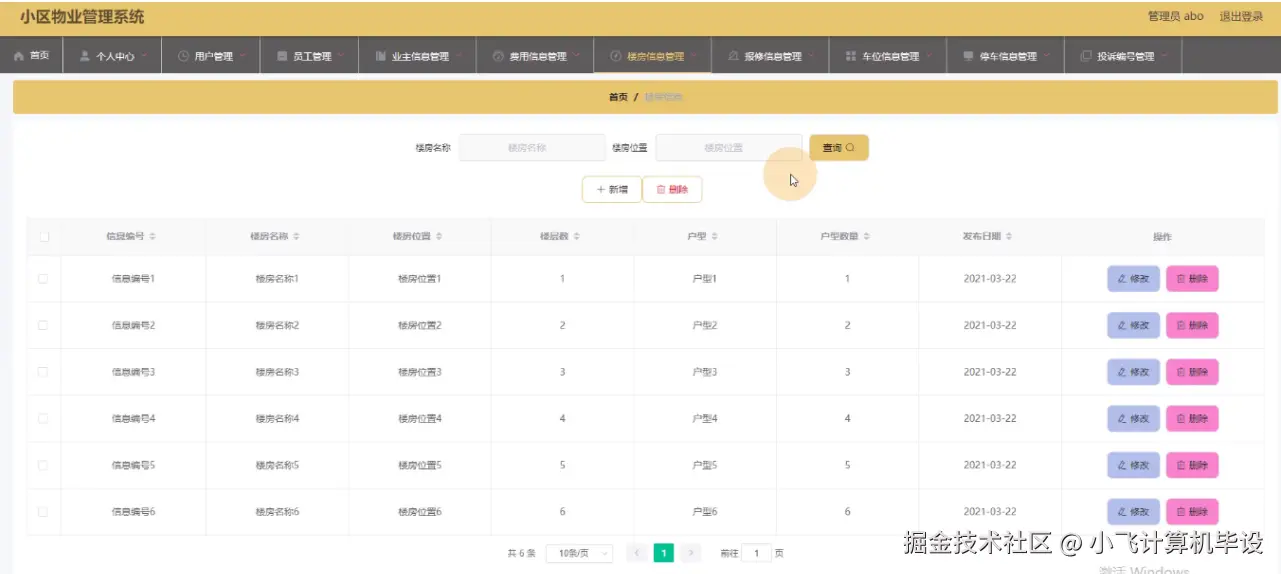Image resolution: width=1281 pixels, height=574 pixels.
Task: Check the box for row 信息编号5
Action: coord(43,465)
